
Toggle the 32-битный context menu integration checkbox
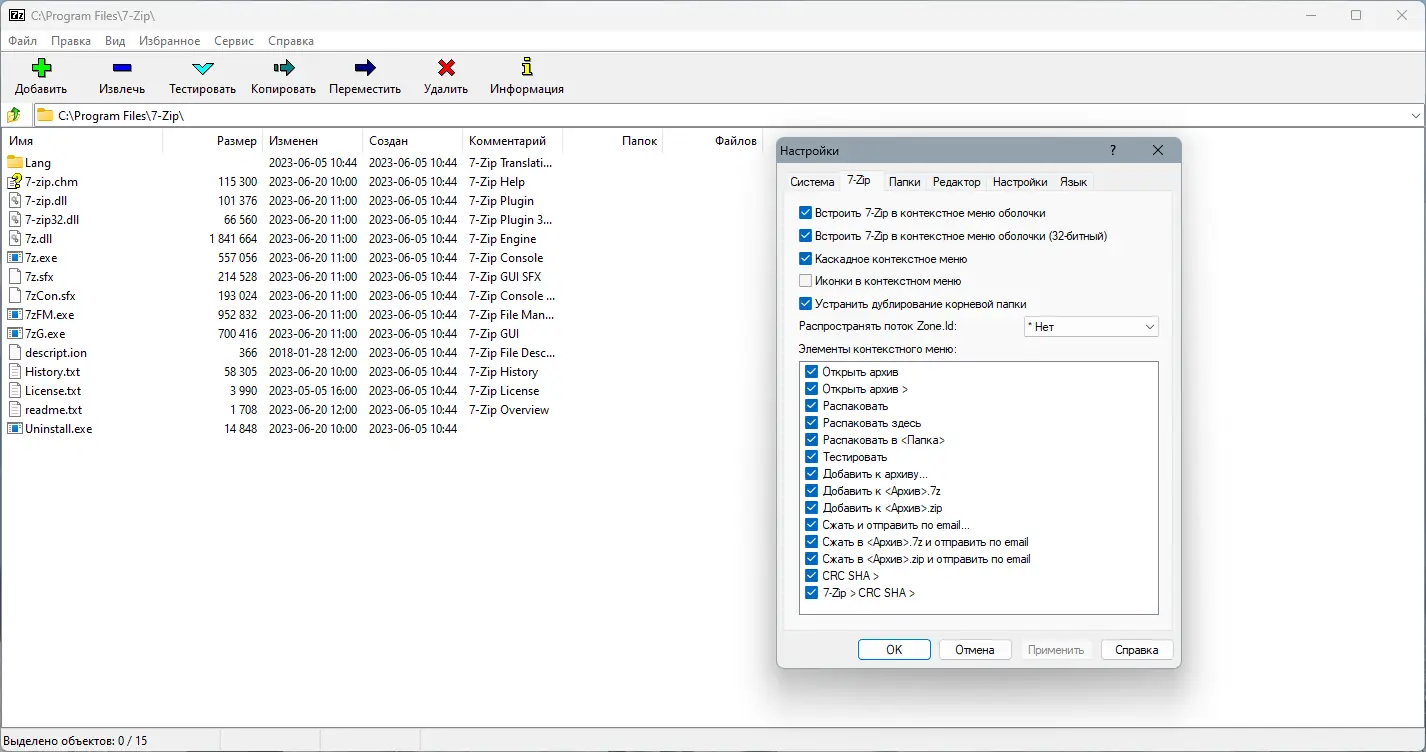click(805, 236)
